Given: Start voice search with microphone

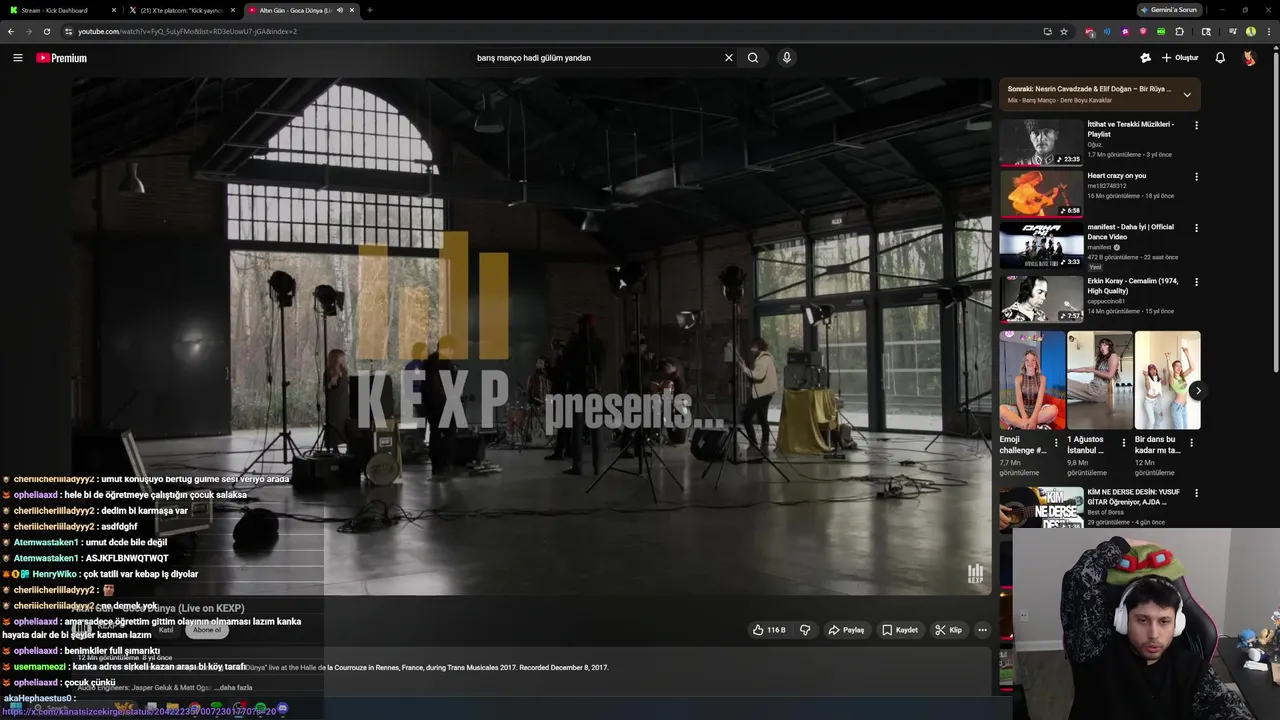Looking at the screenshot, I should click(x=787, y=58).
